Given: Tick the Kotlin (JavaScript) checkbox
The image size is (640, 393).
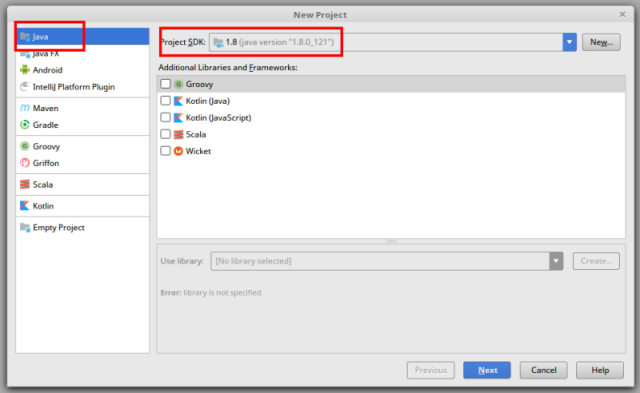Looking at the screenshot, I should pyautogui.click(x=165, y=118).
